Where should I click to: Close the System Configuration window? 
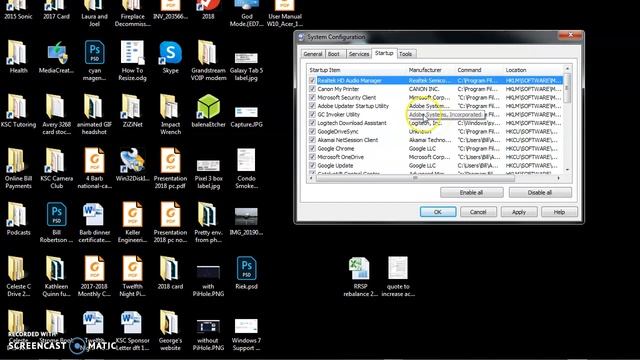(x=570, y=36)
